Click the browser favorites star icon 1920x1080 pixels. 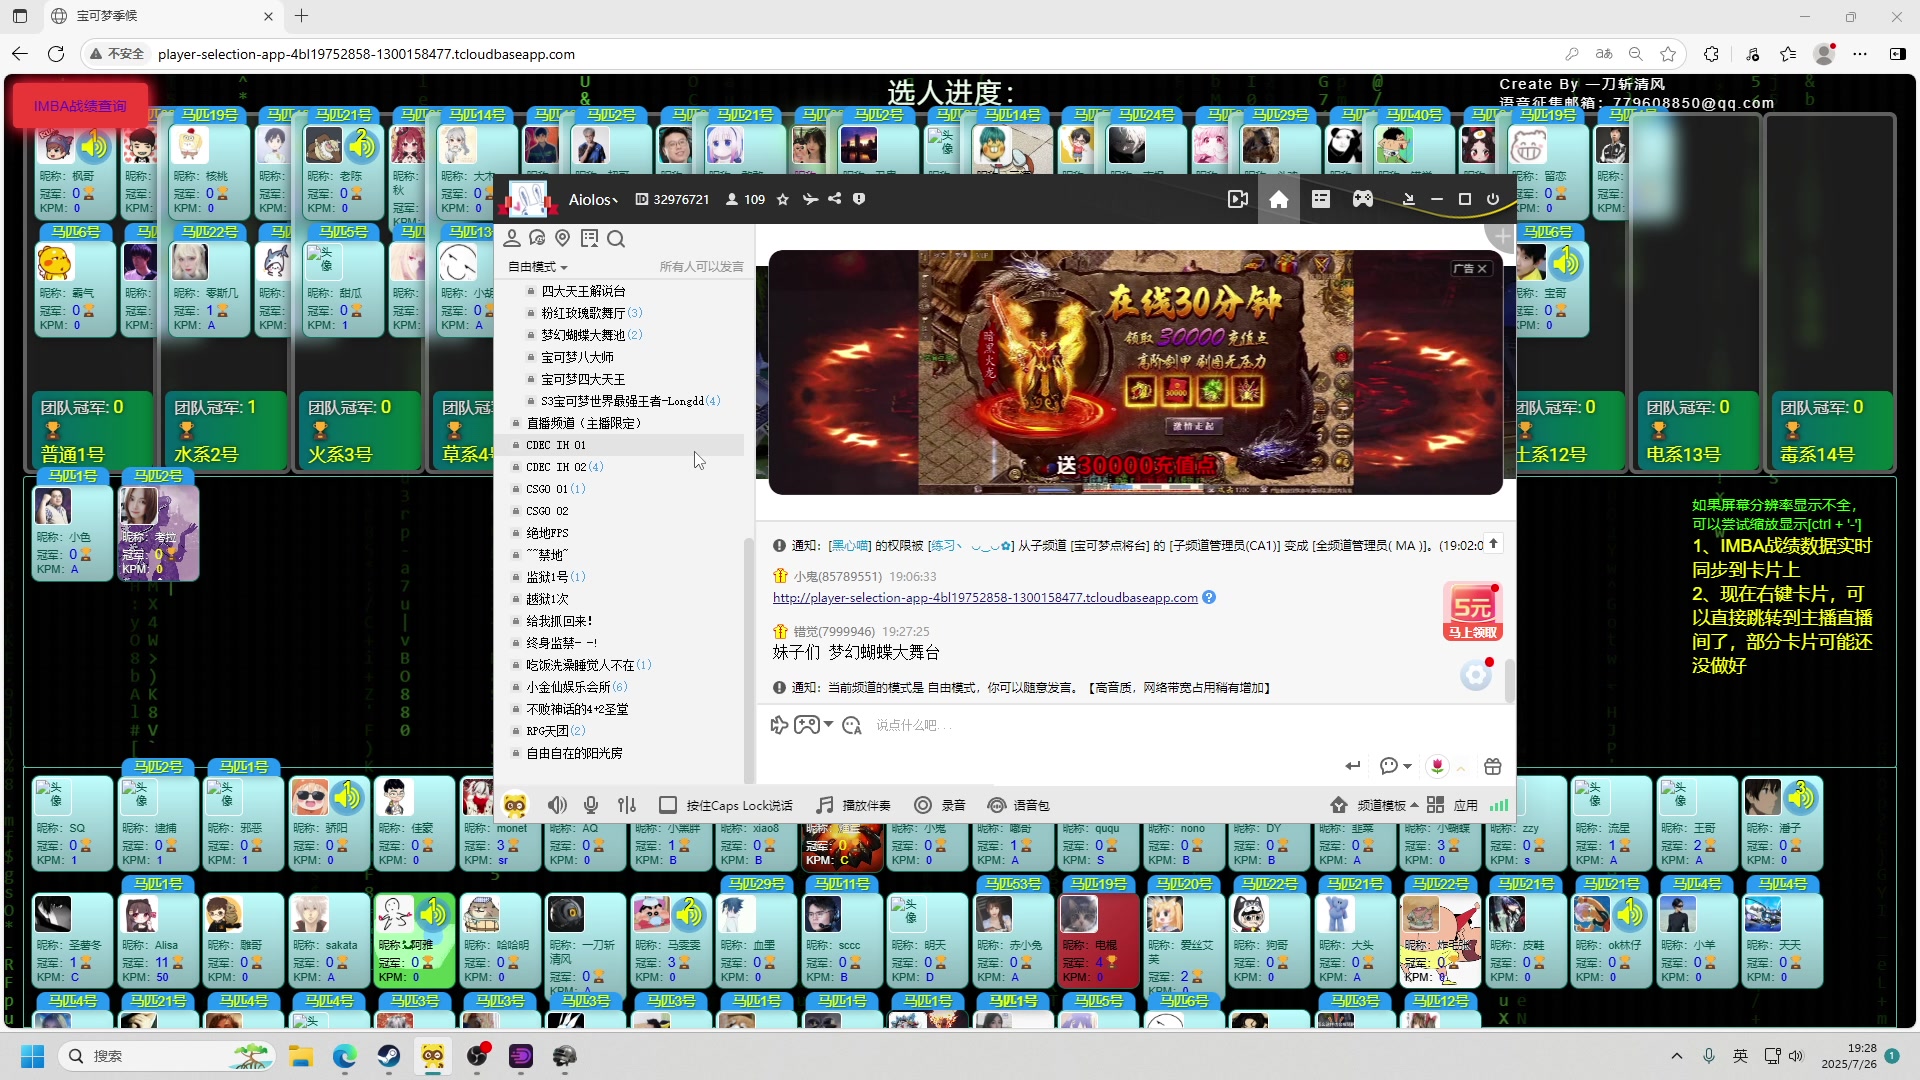pos(1667,54)
